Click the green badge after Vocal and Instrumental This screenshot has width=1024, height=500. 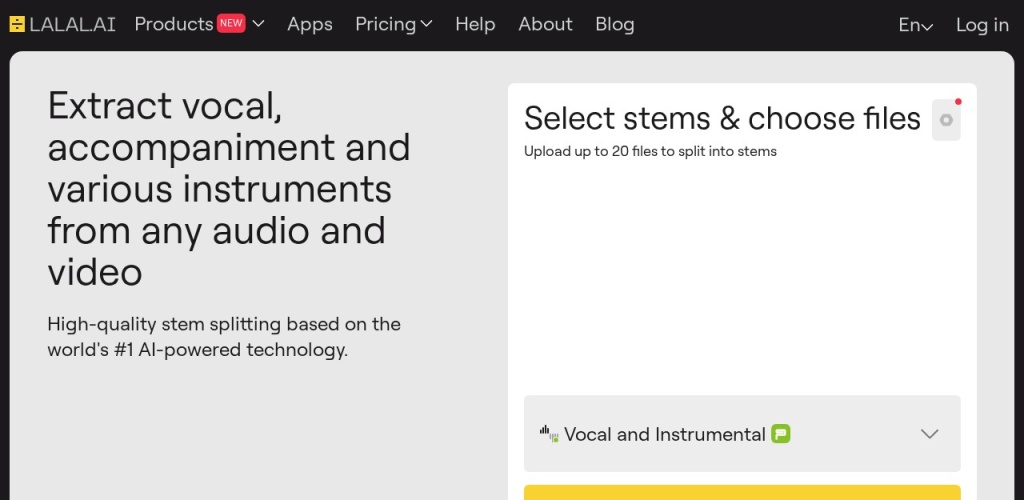[x=781, y=434]
